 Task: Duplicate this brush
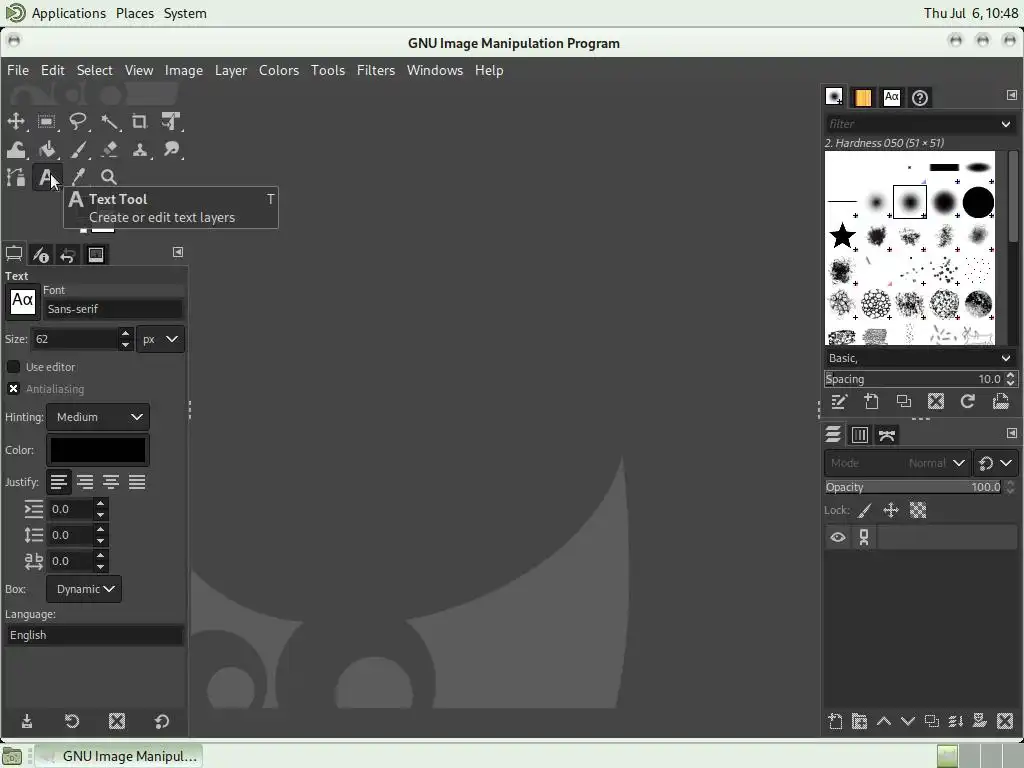point(904,402)
